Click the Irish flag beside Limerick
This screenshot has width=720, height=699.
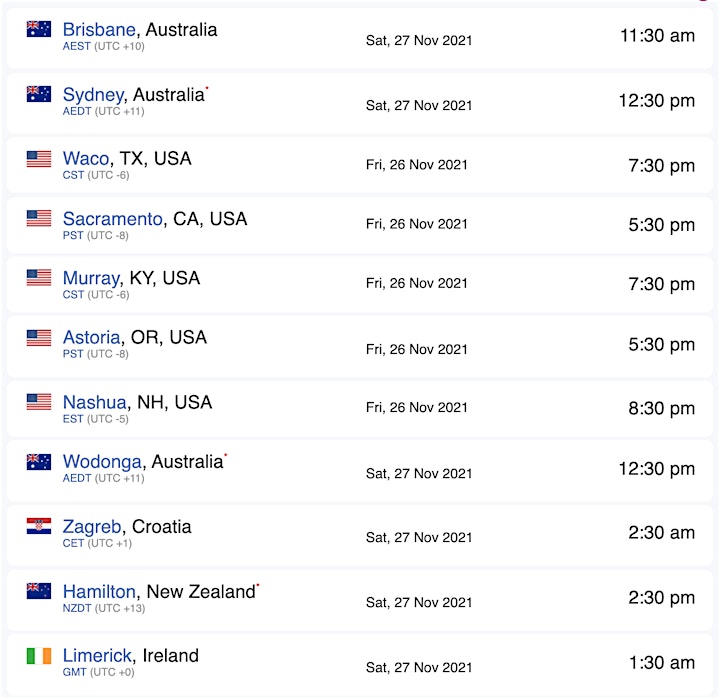tap(39, 656)
